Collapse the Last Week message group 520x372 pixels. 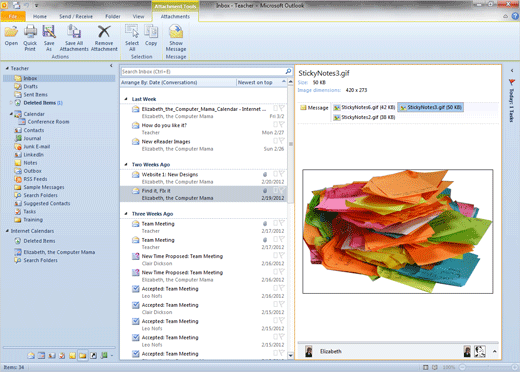pos(126,99)
